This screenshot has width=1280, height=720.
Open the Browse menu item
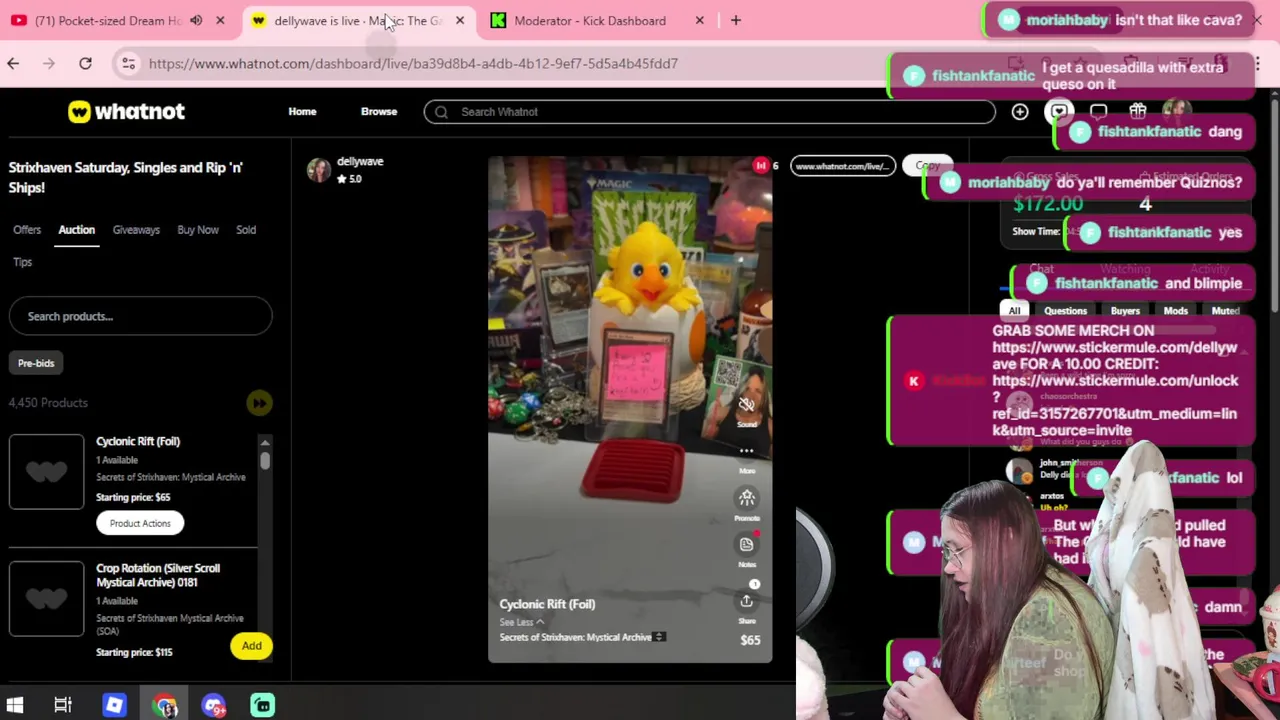click(x=379, y=111)
